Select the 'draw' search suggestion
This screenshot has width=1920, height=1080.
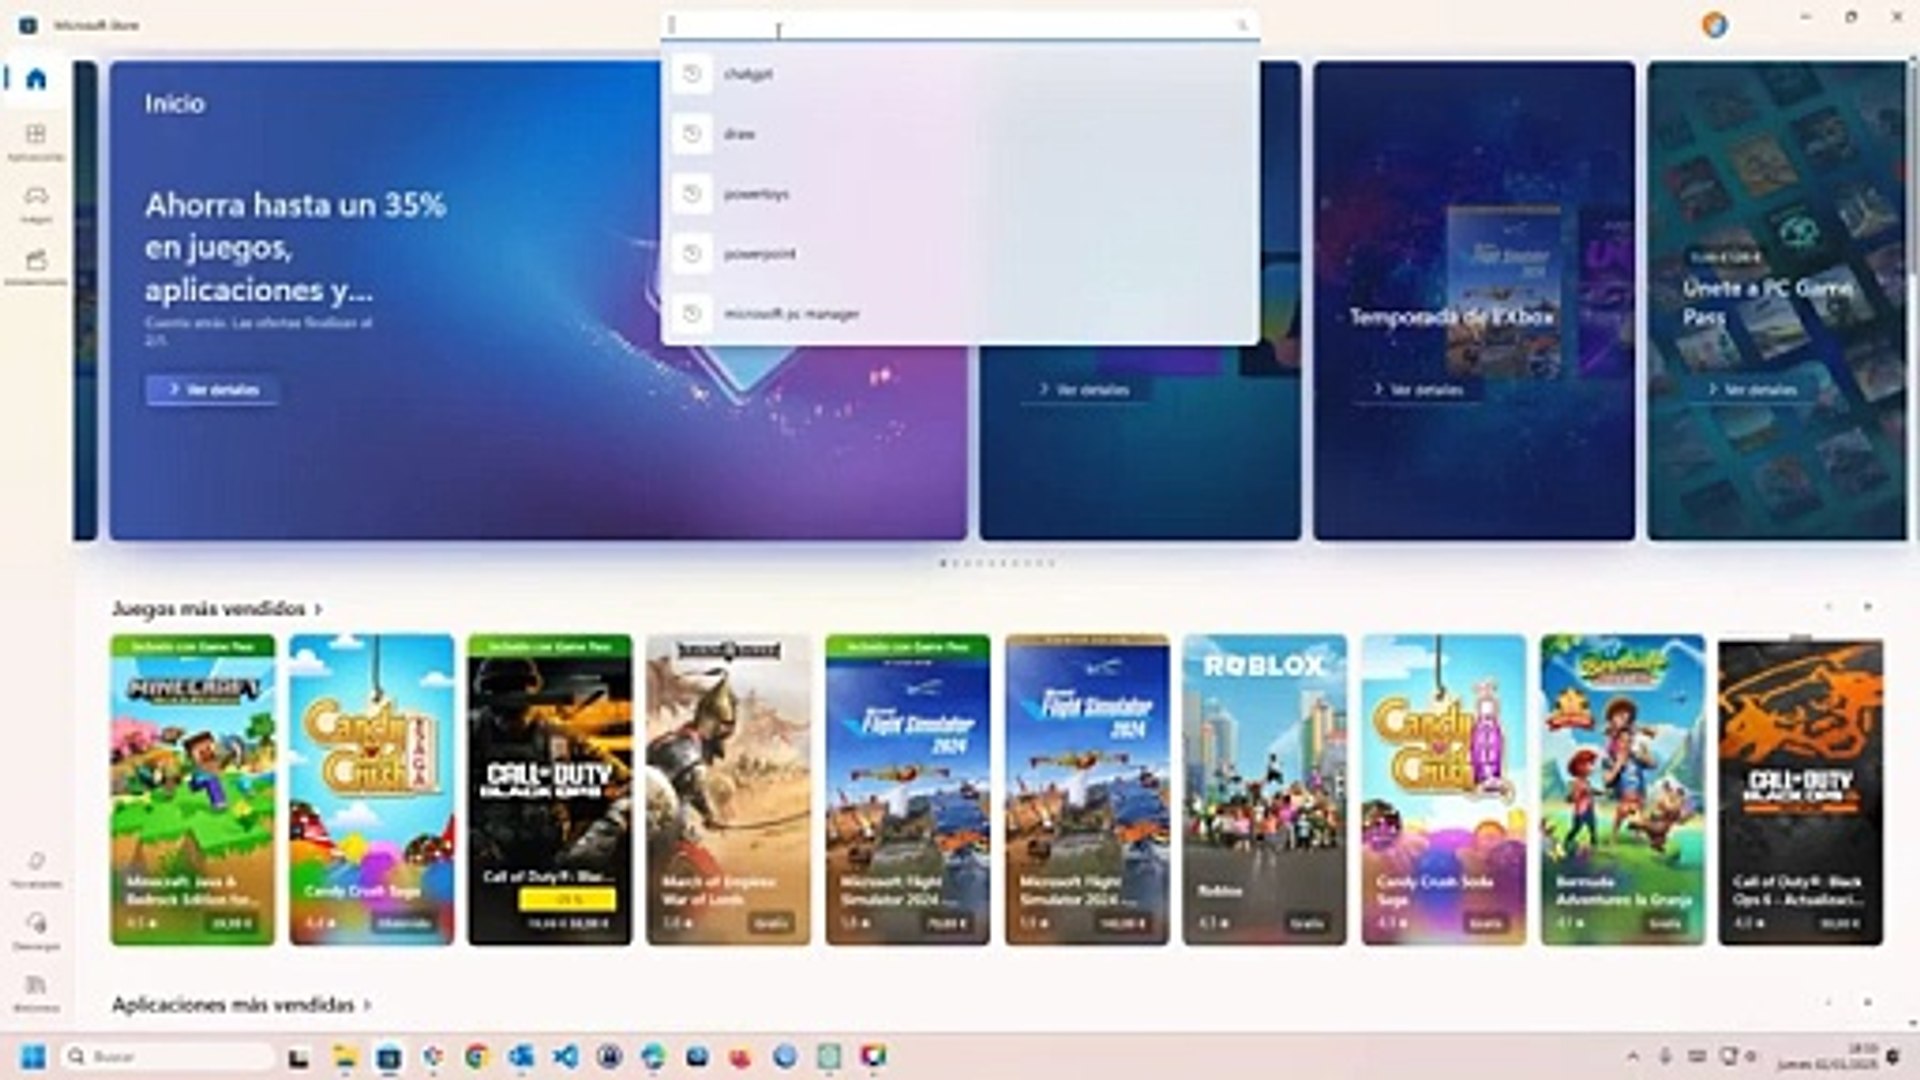click(x=960, y=134)
